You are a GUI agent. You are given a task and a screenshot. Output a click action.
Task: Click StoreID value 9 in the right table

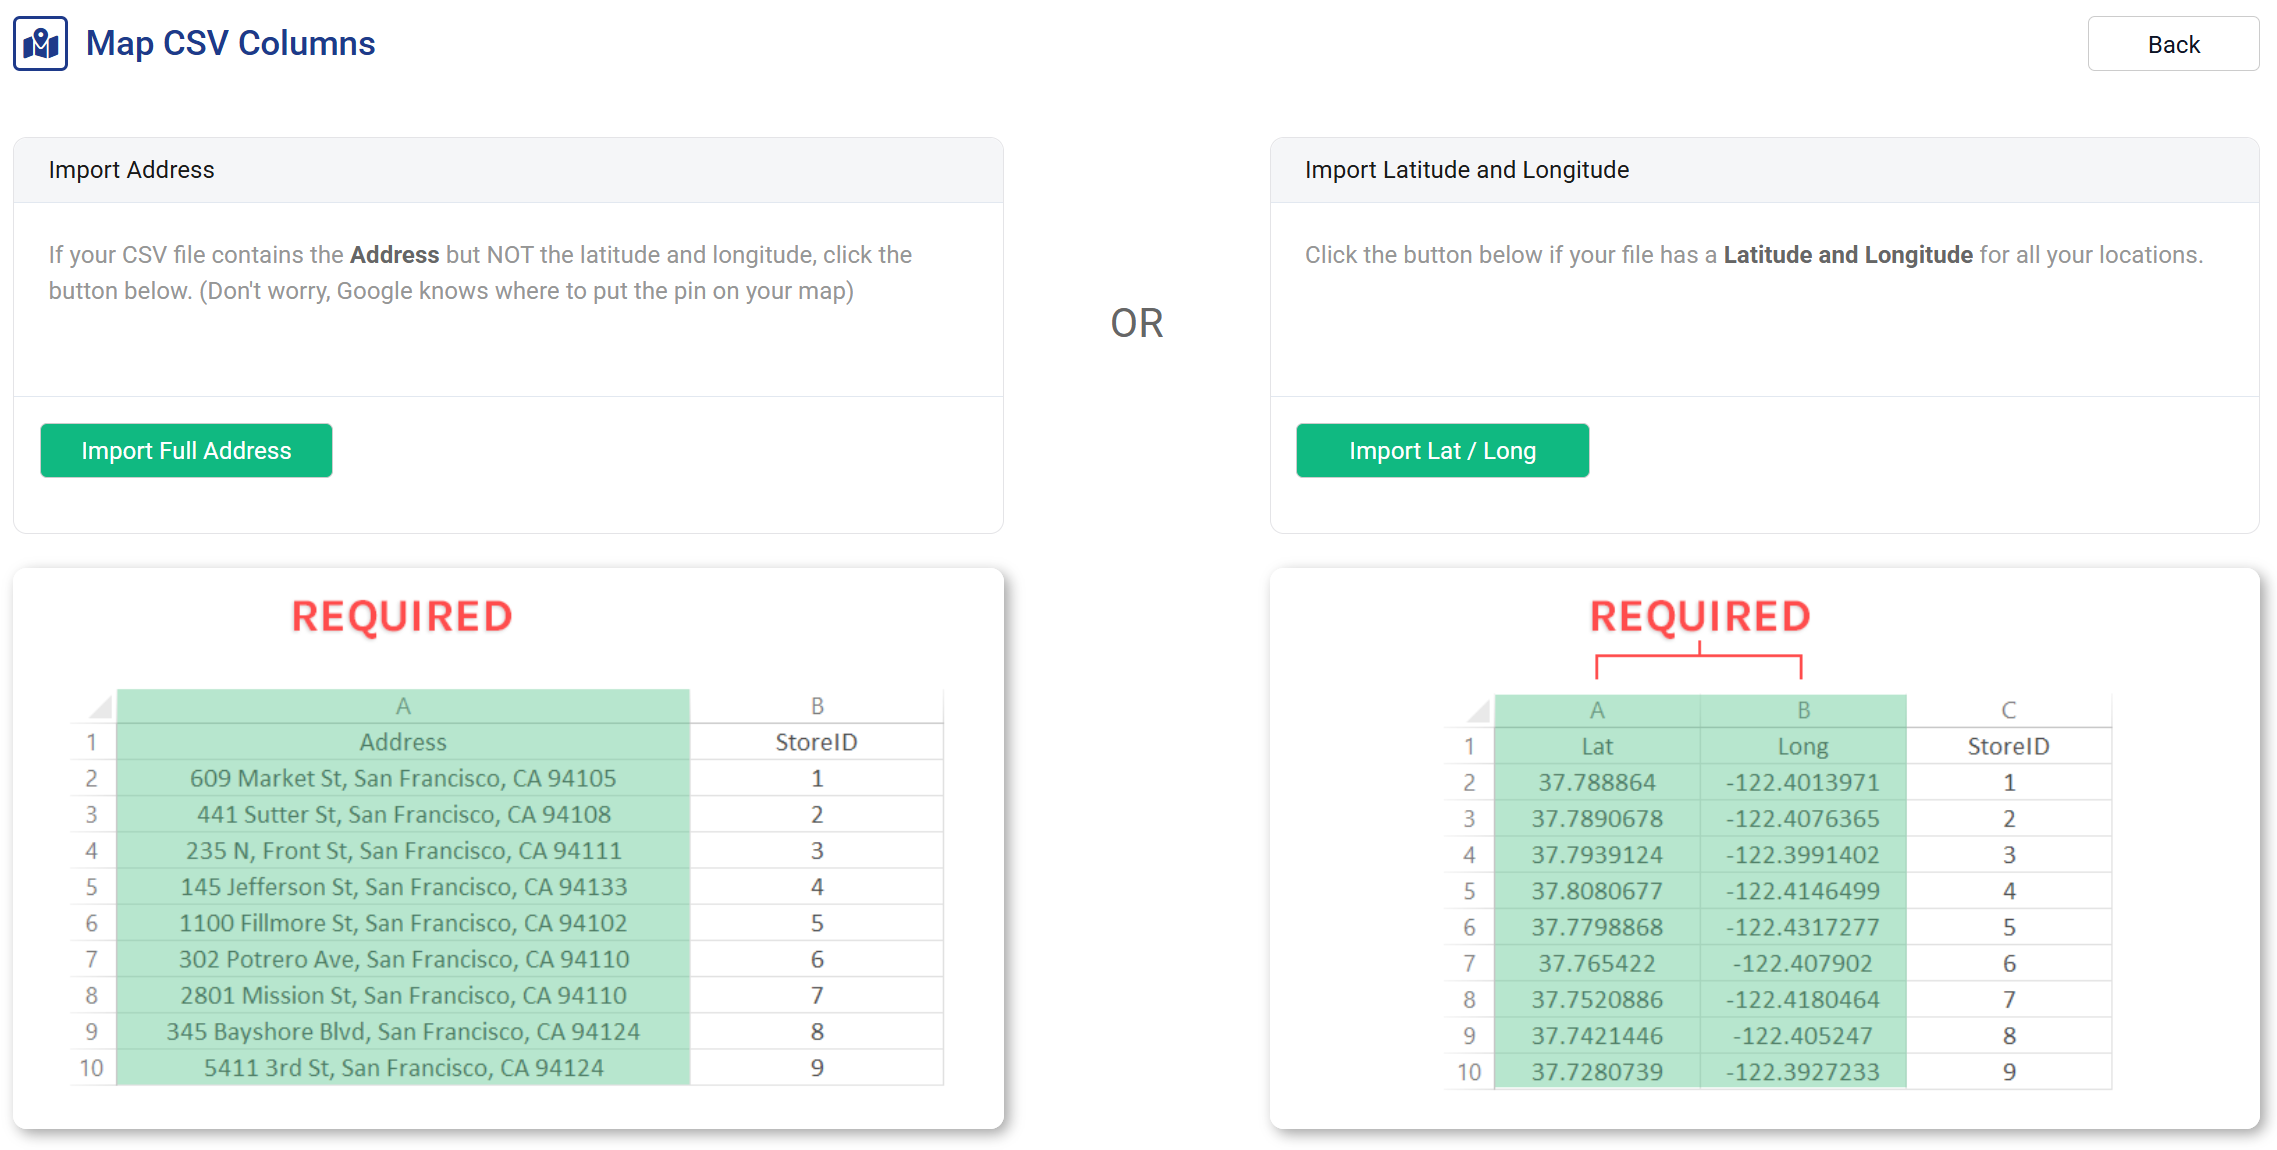pyautogui.click(x=2010, y=1071)
